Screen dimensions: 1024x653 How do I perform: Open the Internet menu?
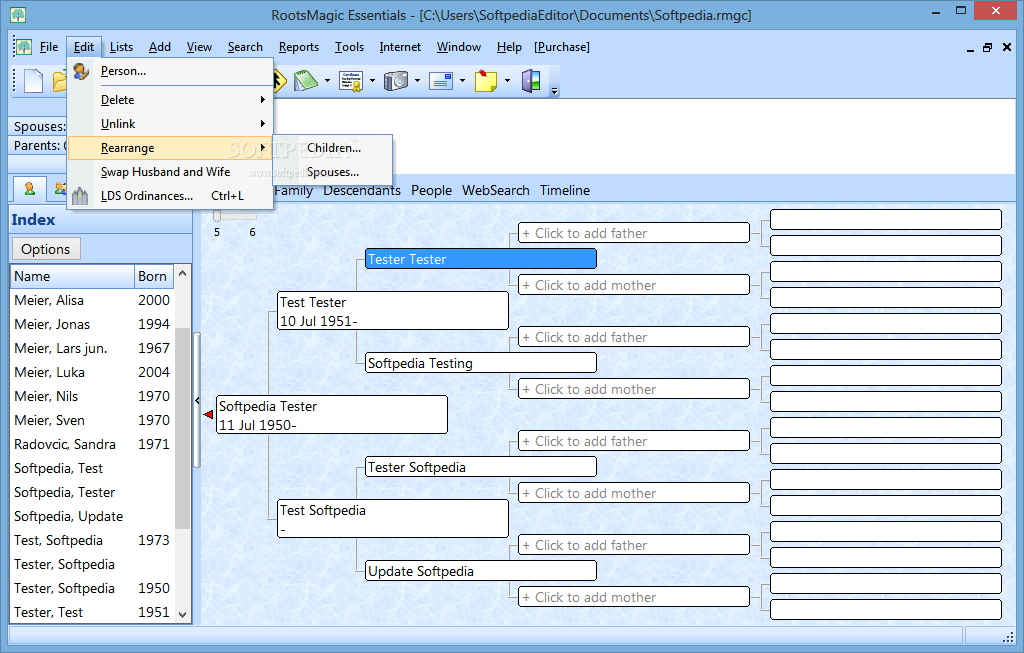(x=400, y=47)
